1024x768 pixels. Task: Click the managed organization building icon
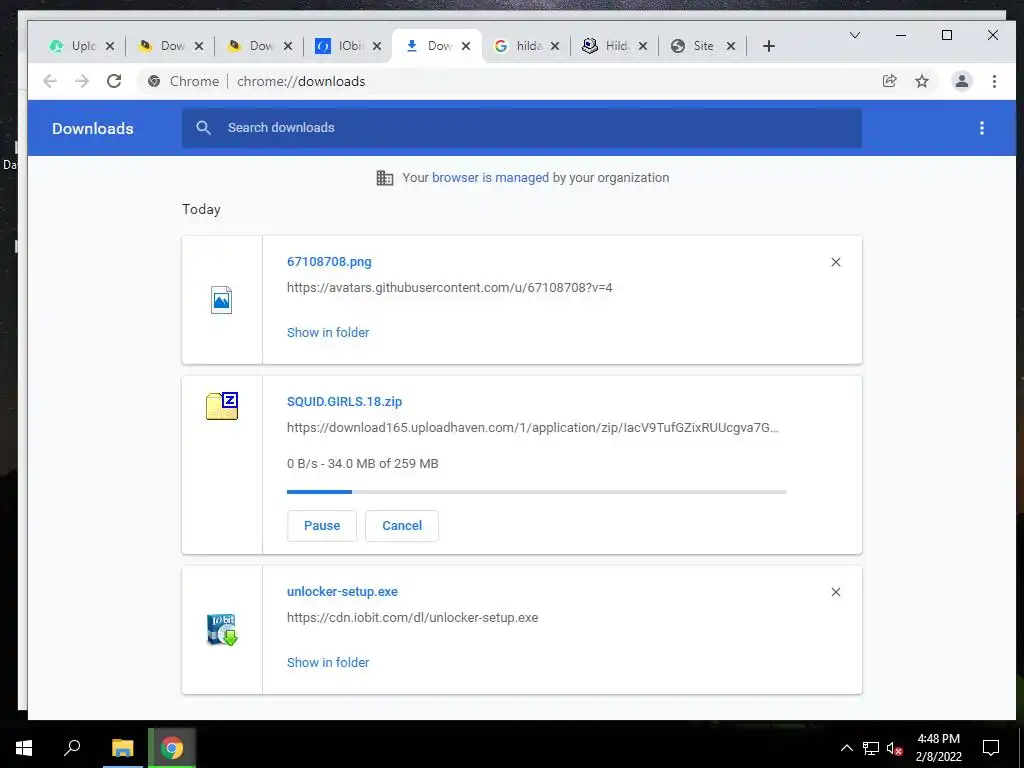point(385,178)
